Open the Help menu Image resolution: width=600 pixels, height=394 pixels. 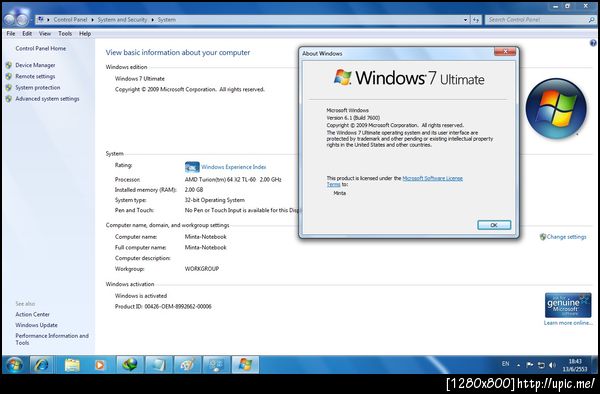(x=85, y=34)
